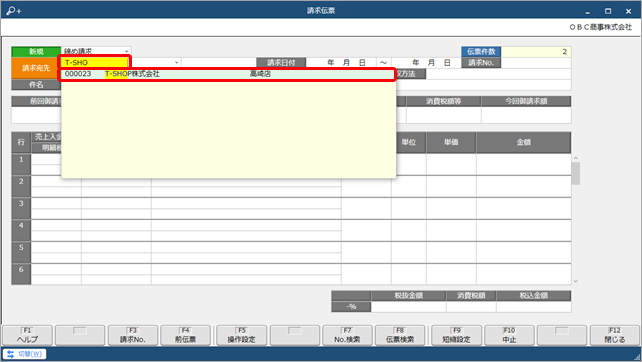Screen dimensions: 642x362
Task: Click the 請求日付 end date field
Action: pyautogui.click(x=427, y=63)
